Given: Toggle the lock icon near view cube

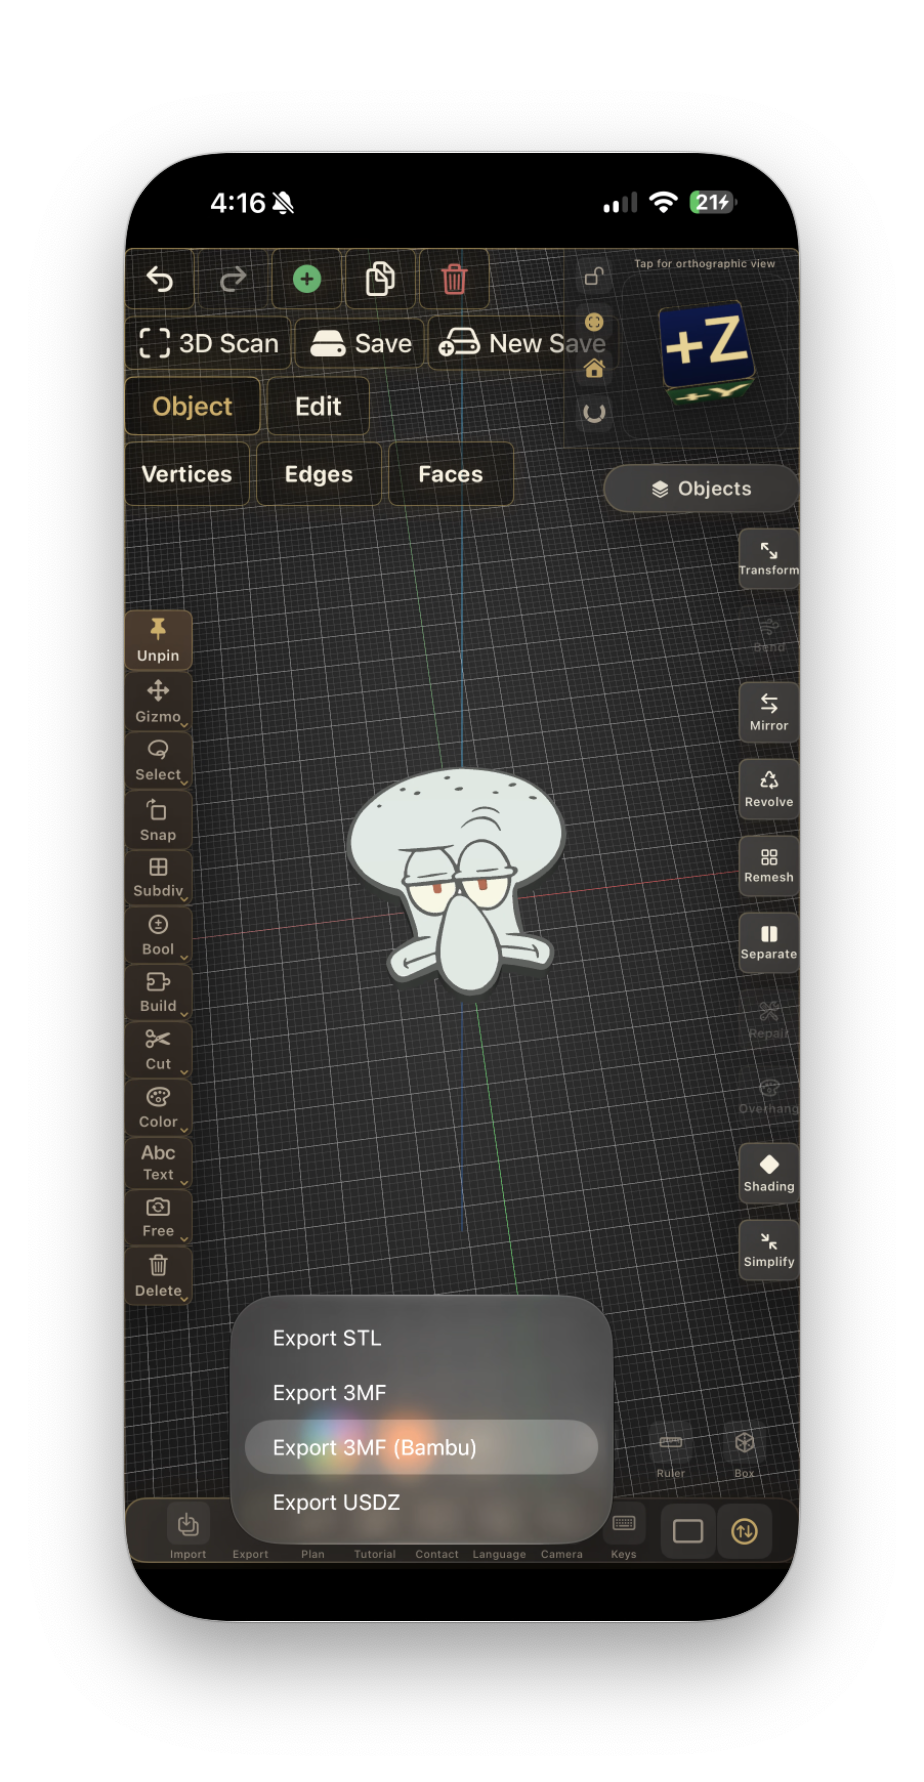Looking at the screenshot, I should point(594,276).
